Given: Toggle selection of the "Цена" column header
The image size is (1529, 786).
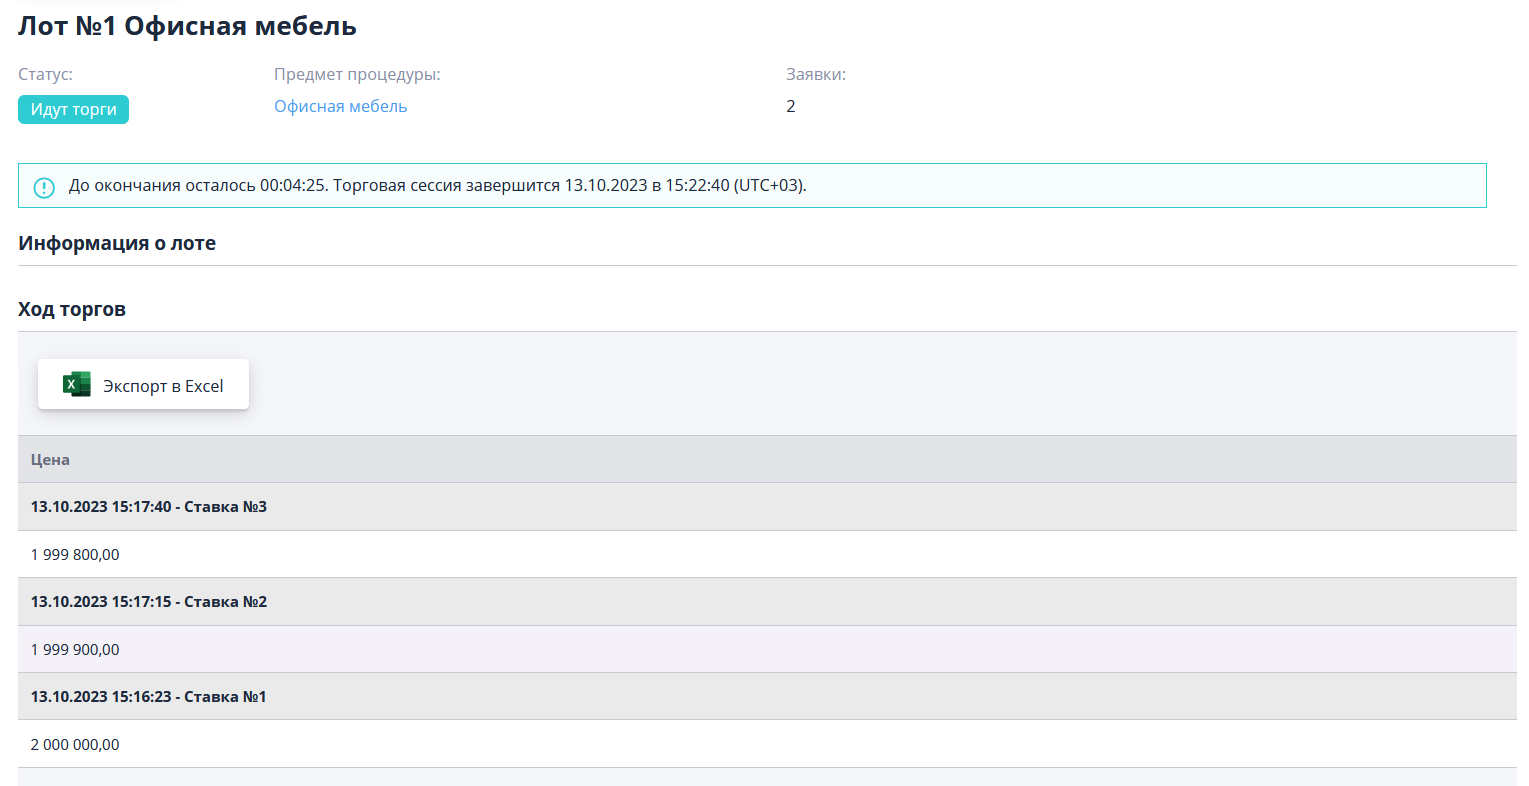Looking at the screenshot, I should coord(50,459).
